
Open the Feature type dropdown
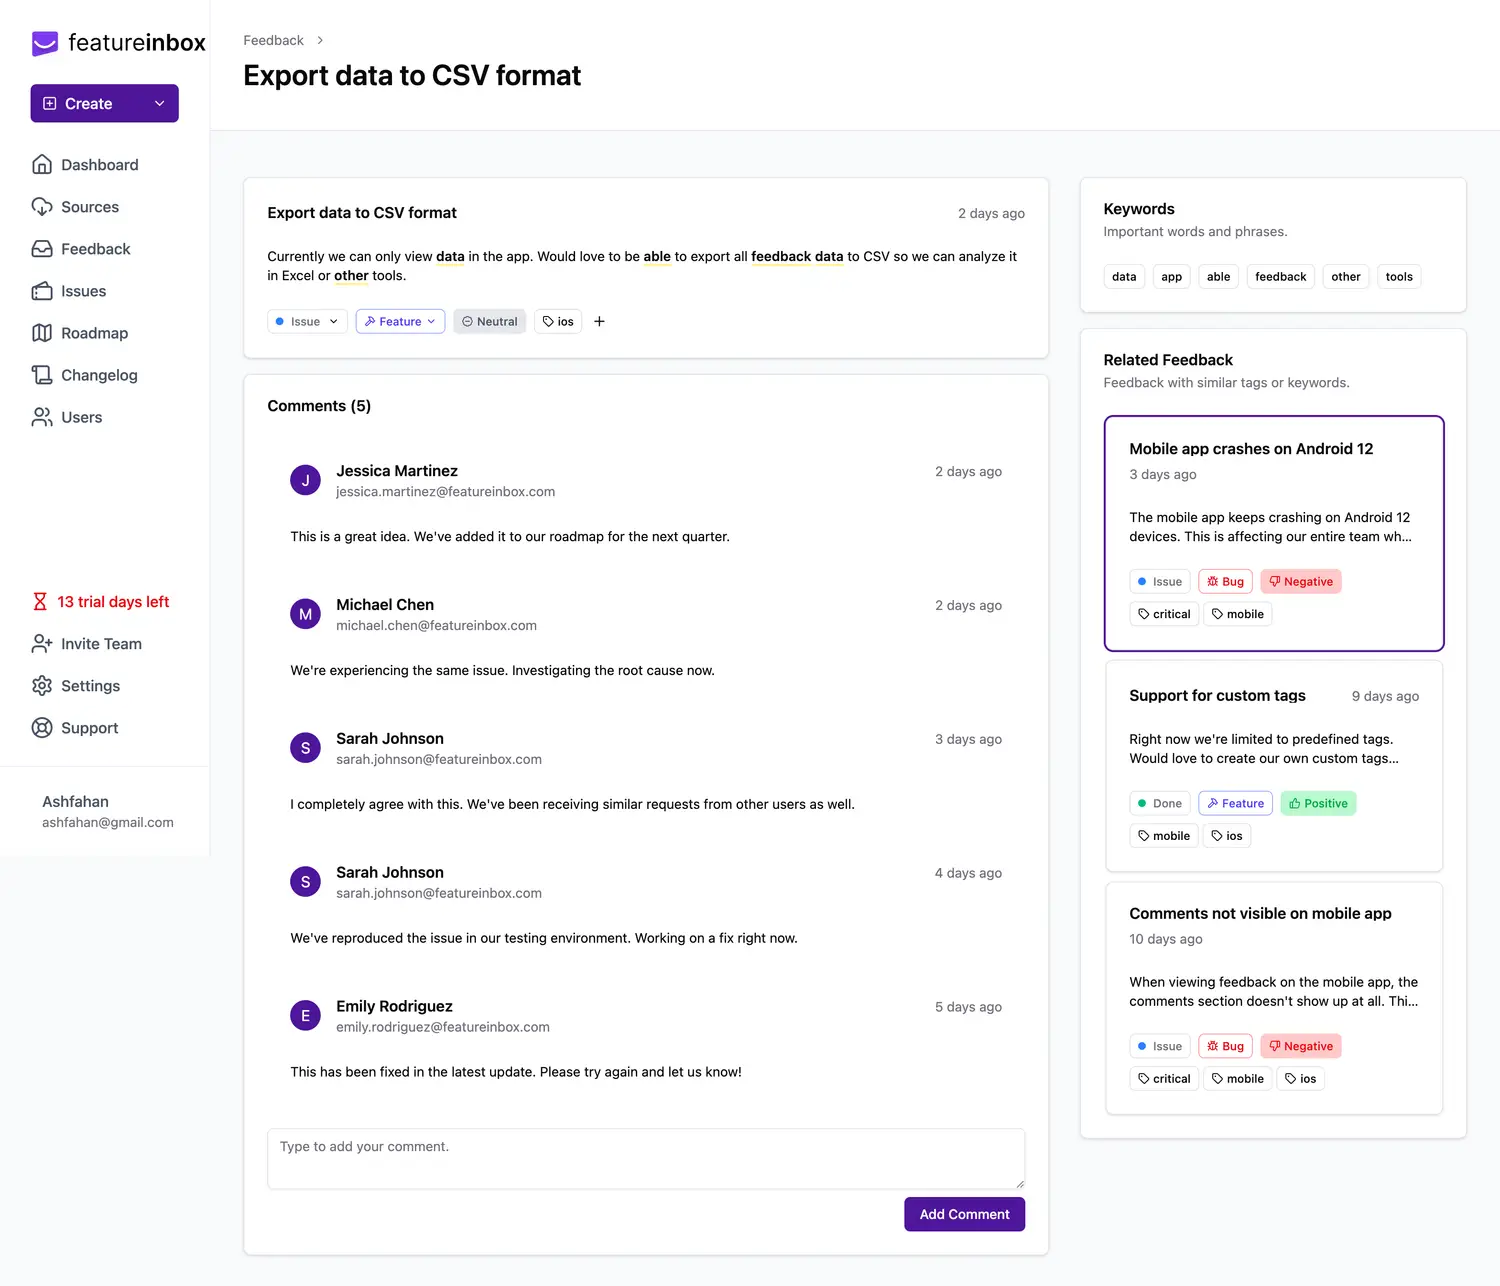pos(400,321)
